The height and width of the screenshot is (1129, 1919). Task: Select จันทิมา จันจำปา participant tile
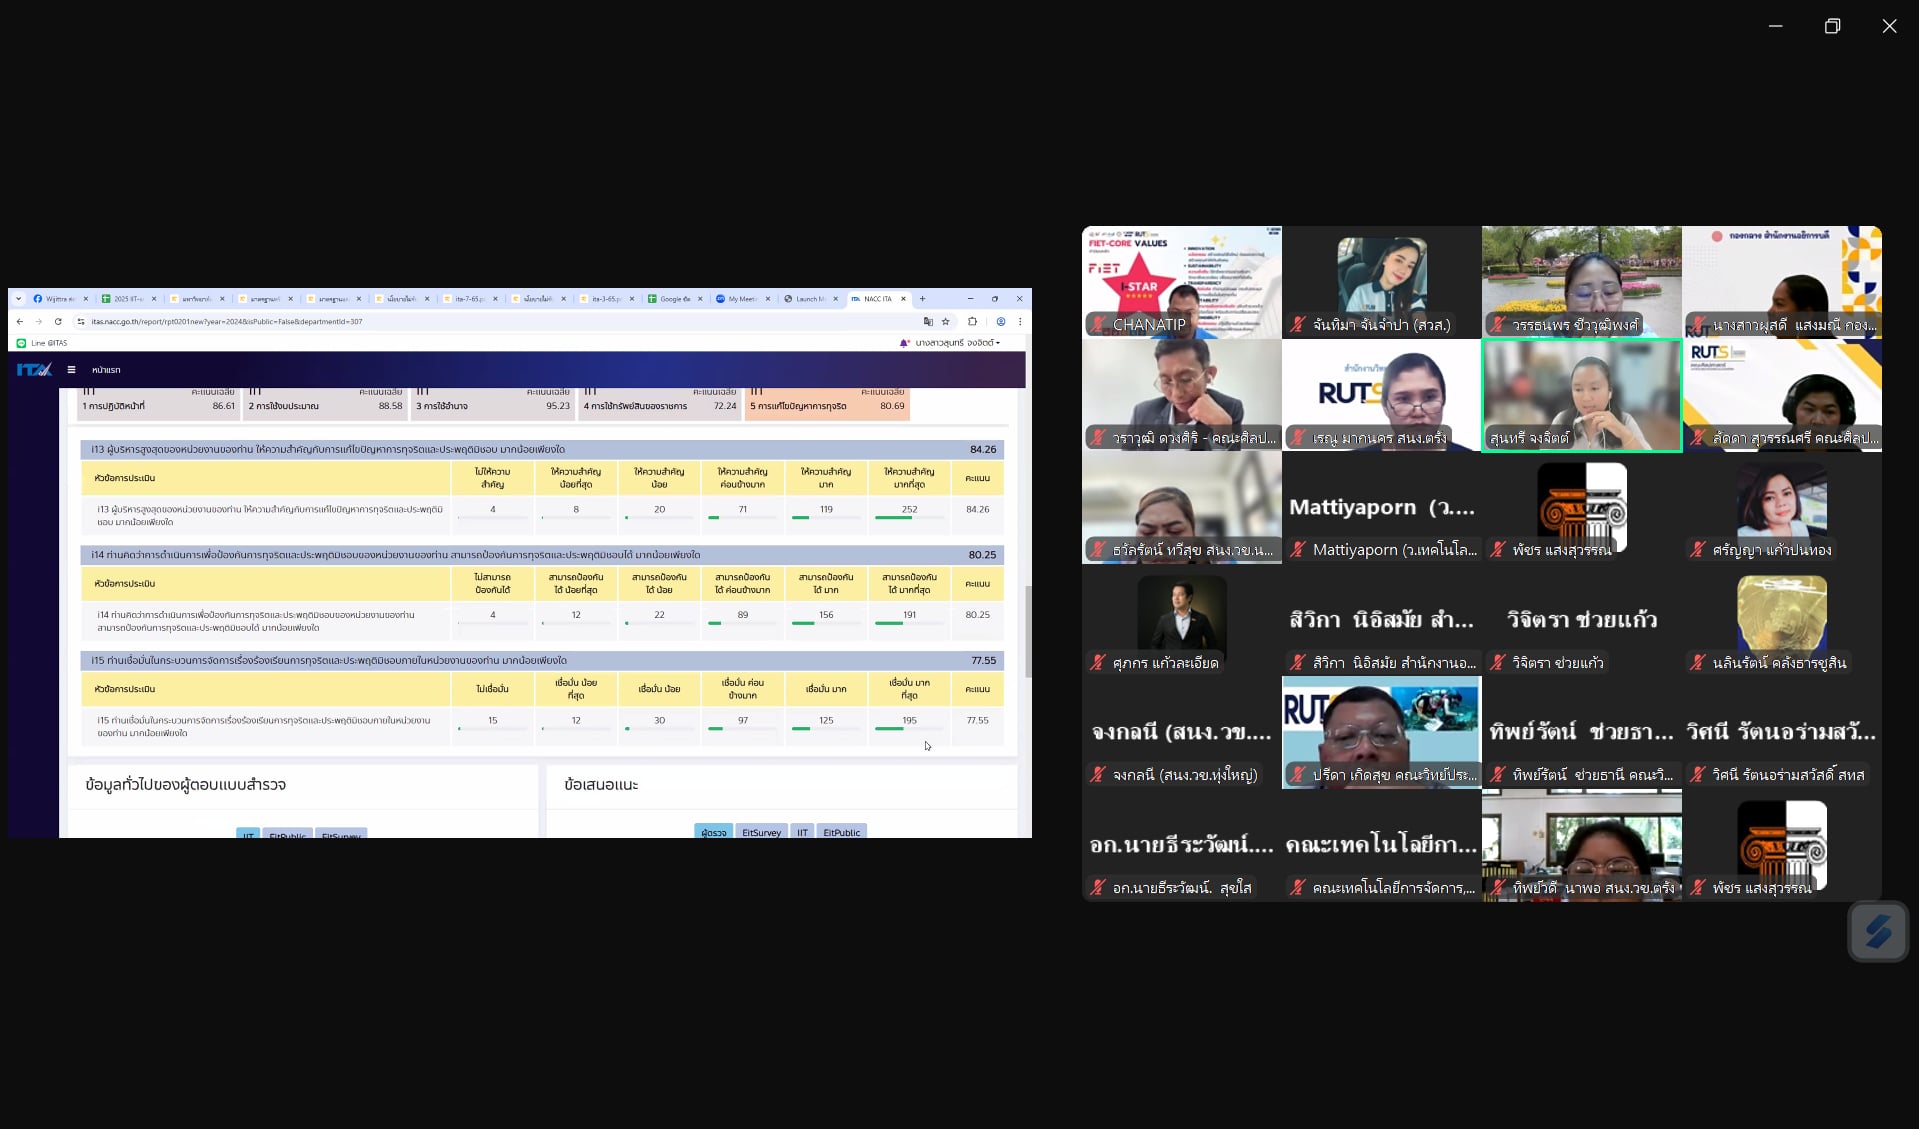[x=1382, y=282]
